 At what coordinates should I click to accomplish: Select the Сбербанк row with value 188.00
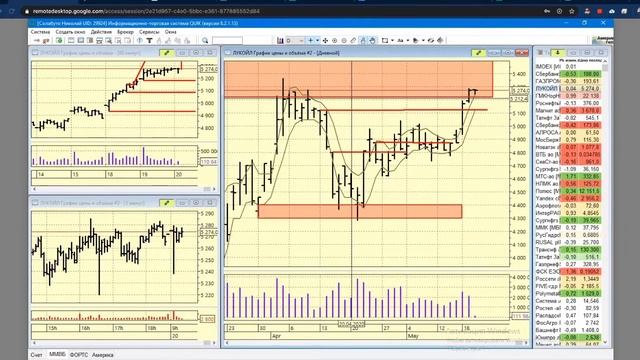pyautogui.click(x=568, y=74)
